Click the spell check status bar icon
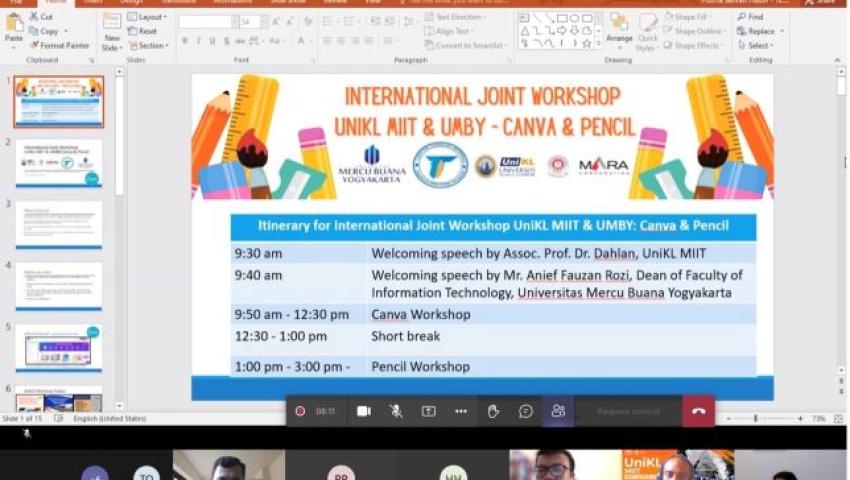The image size is (850, 480). click(x=59, y=419)
